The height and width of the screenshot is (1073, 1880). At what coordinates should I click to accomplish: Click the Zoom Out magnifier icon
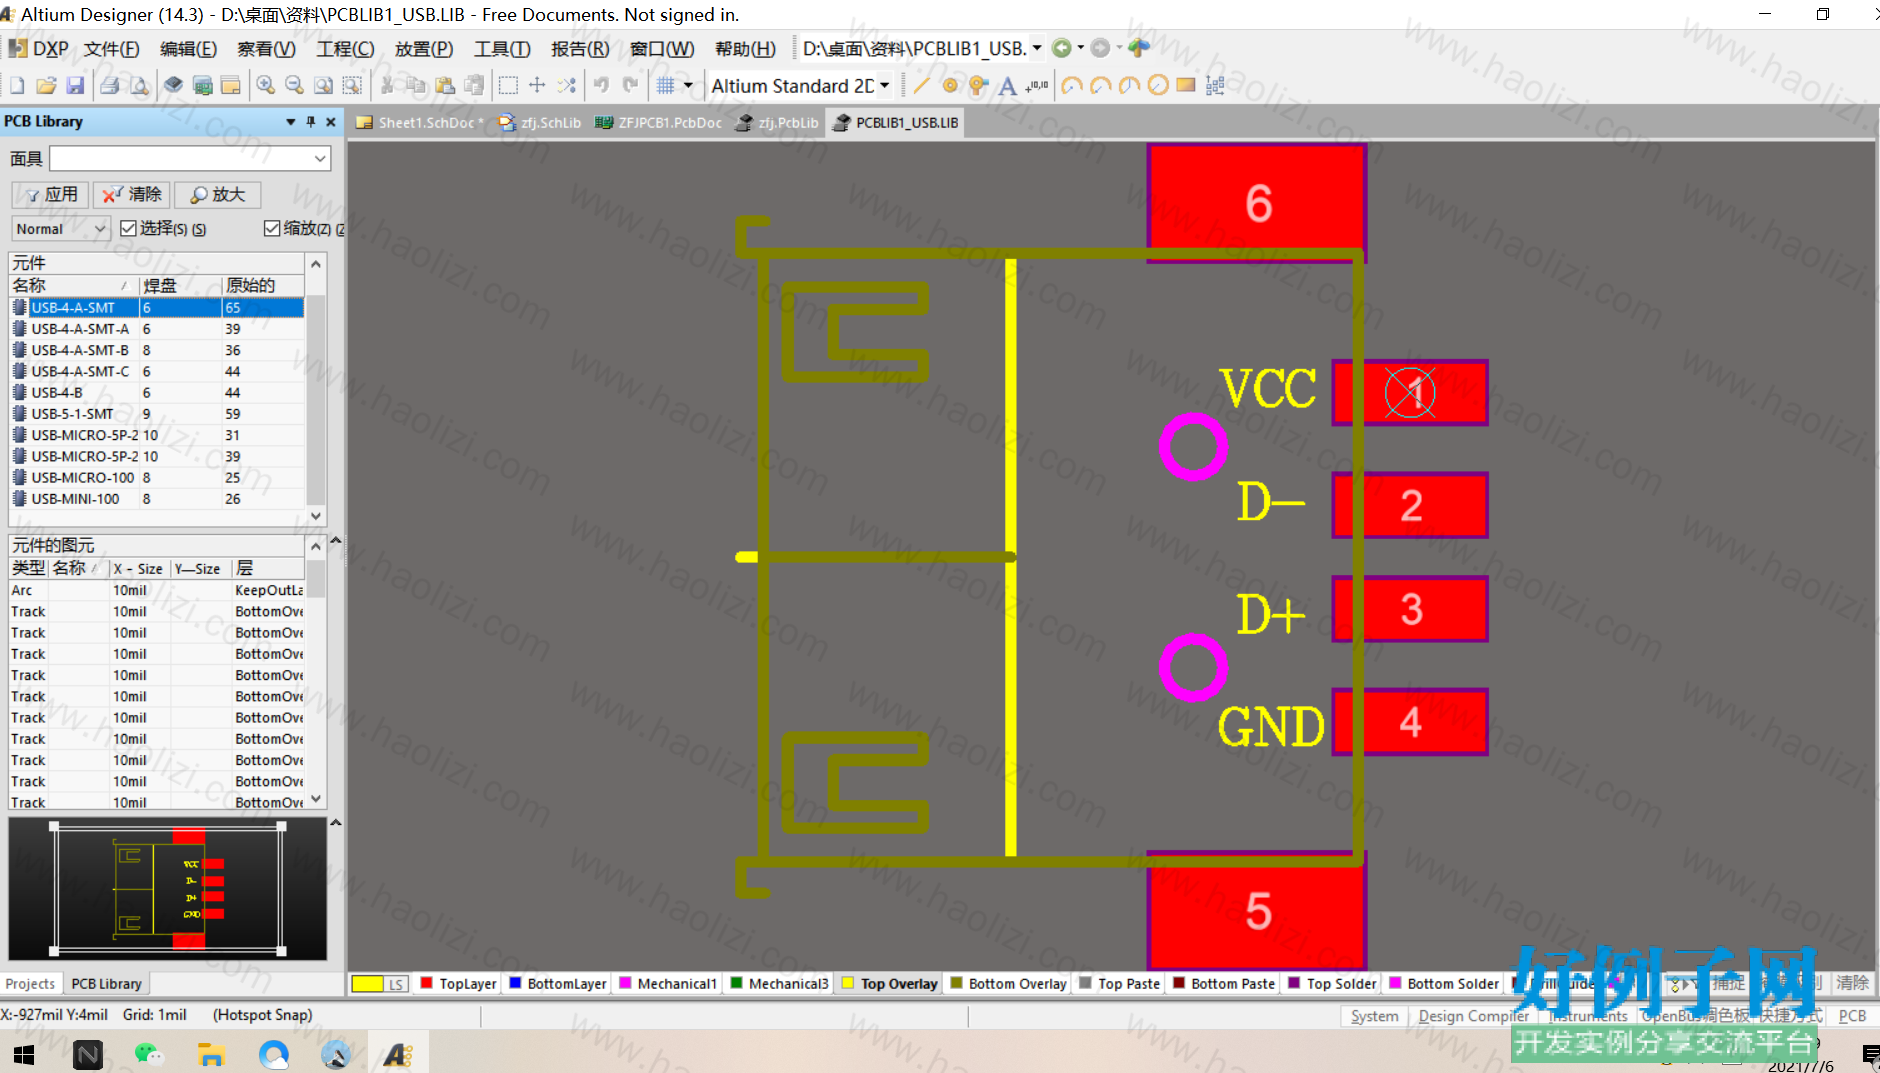tap(294, 86)
